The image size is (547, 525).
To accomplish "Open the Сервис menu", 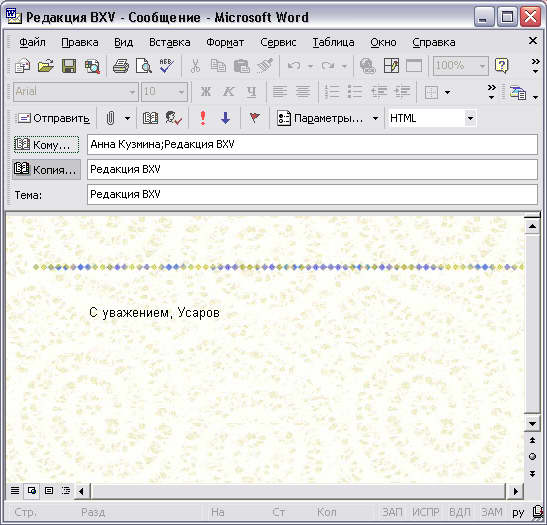I will pos(278,42).
